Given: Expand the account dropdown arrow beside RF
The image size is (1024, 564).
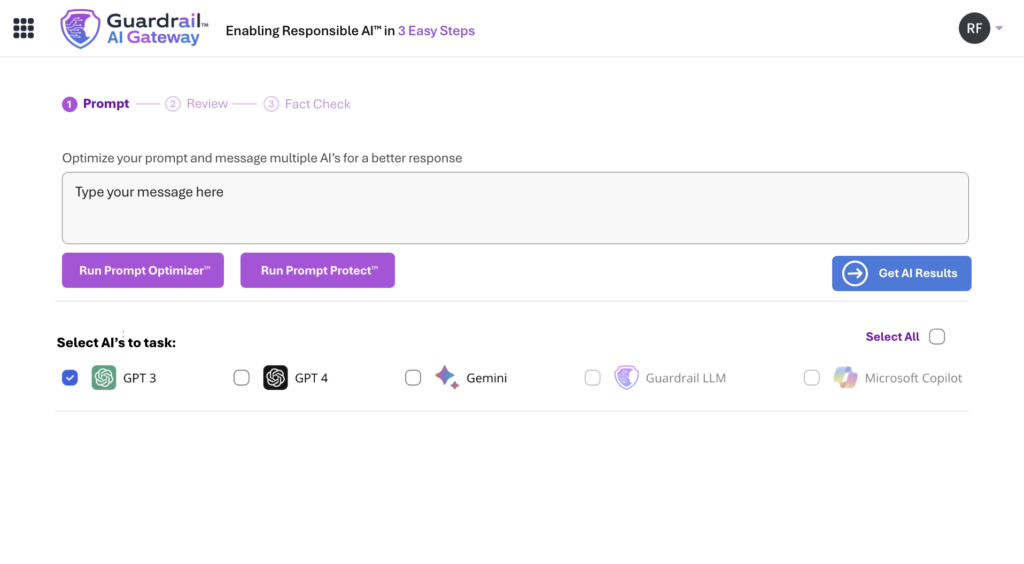Looking at the screenshot, I should [x=999, y=28].
